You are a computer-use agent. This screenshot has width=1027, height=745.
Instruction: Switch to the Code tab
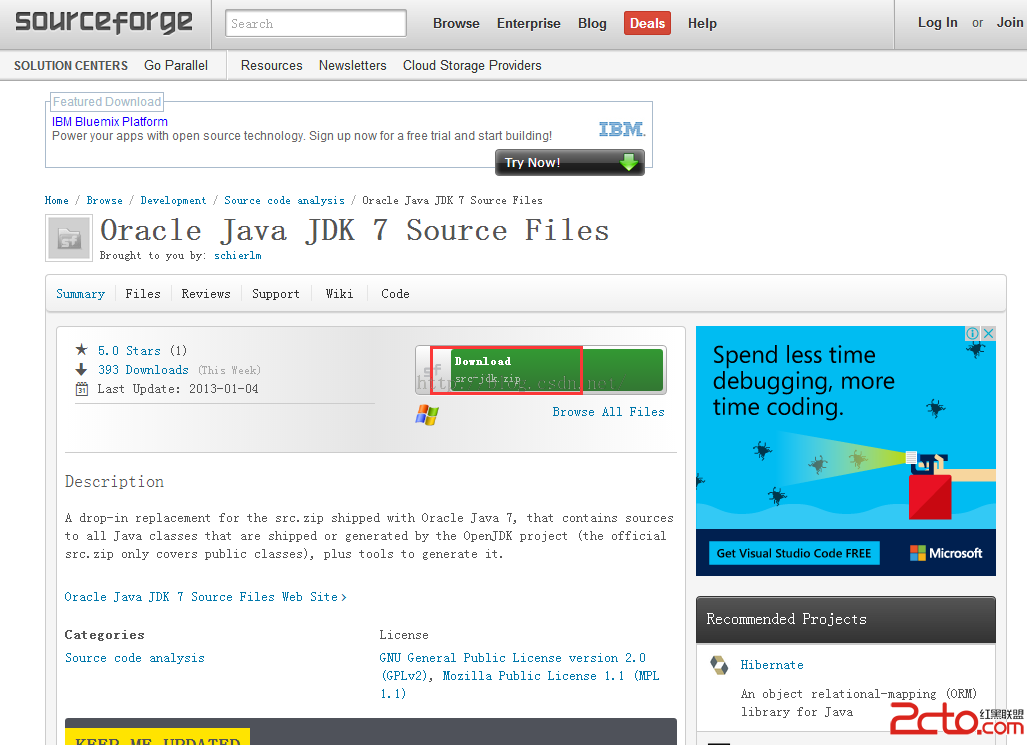coord(395,294)
